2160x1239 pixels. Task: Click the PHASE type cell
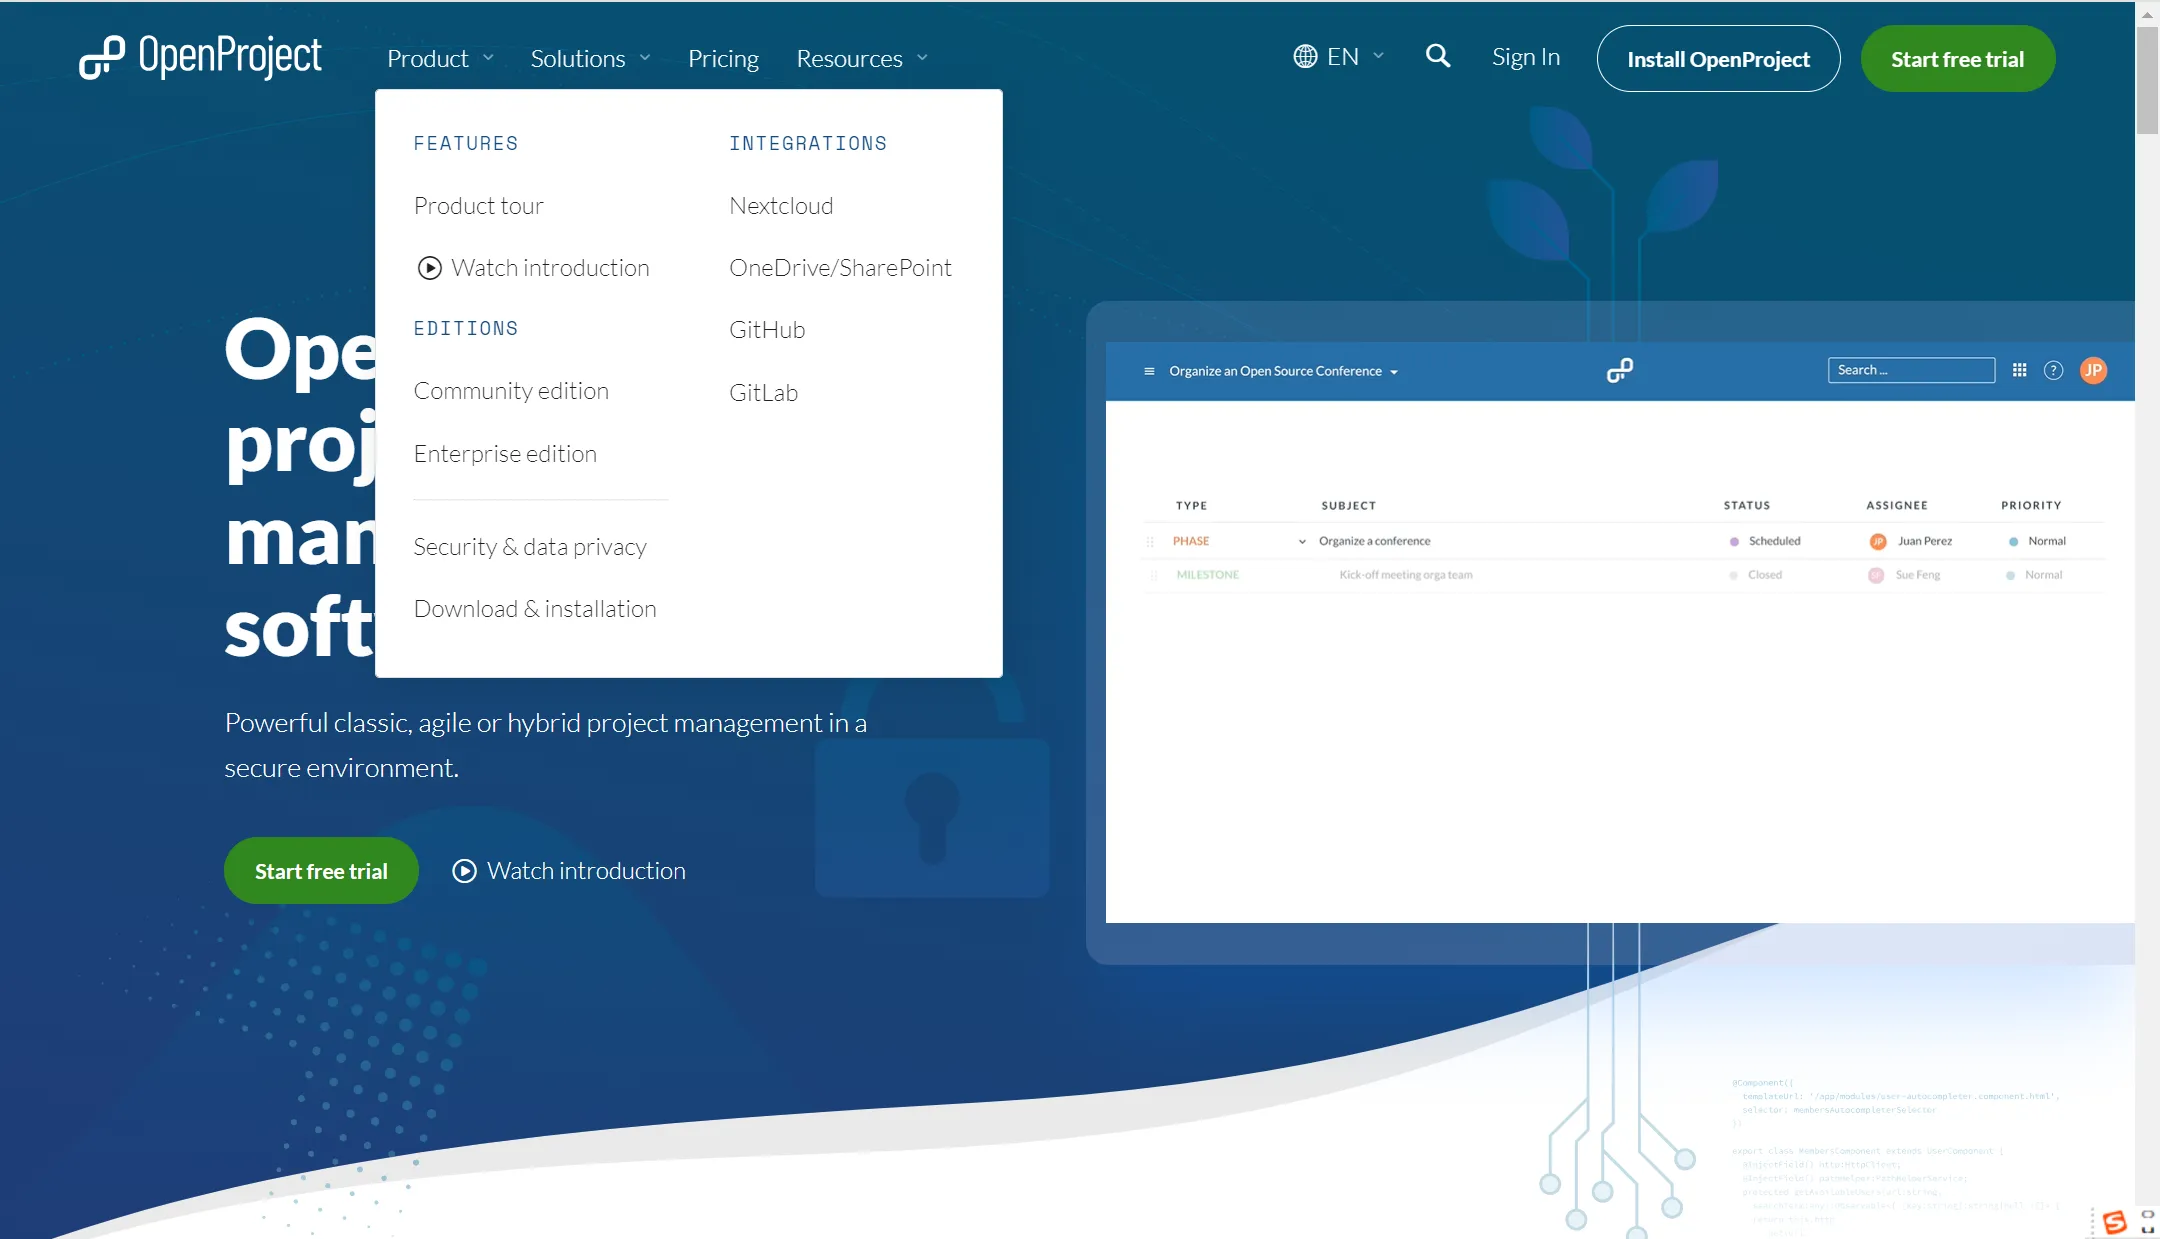[x=1191, y=541]
